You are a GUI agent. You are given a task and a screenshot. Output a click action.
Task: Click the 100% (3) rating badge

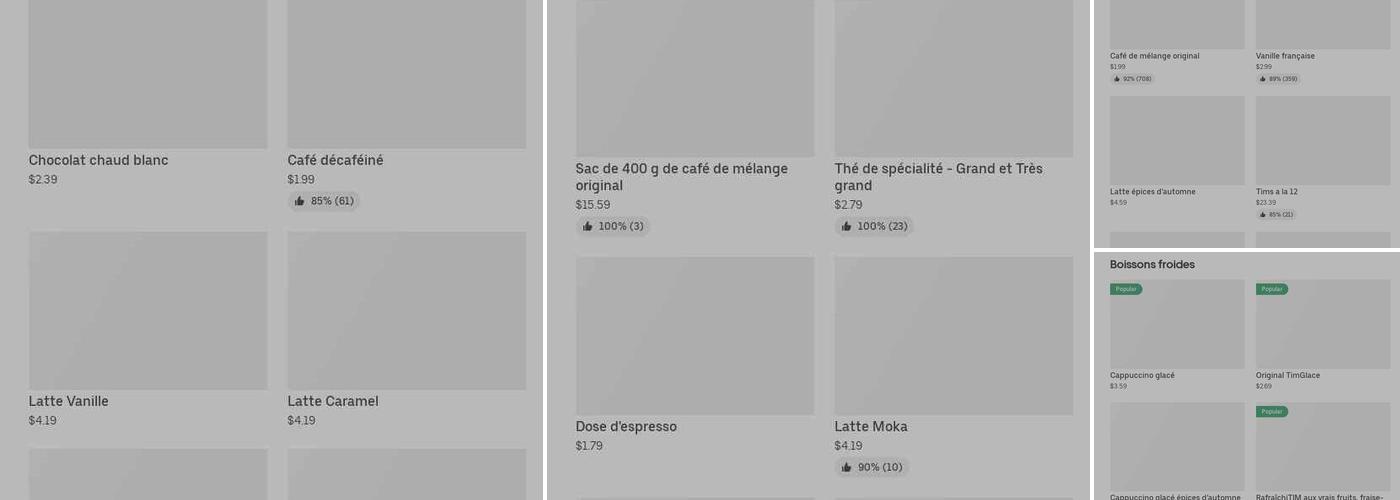[612, 226]
